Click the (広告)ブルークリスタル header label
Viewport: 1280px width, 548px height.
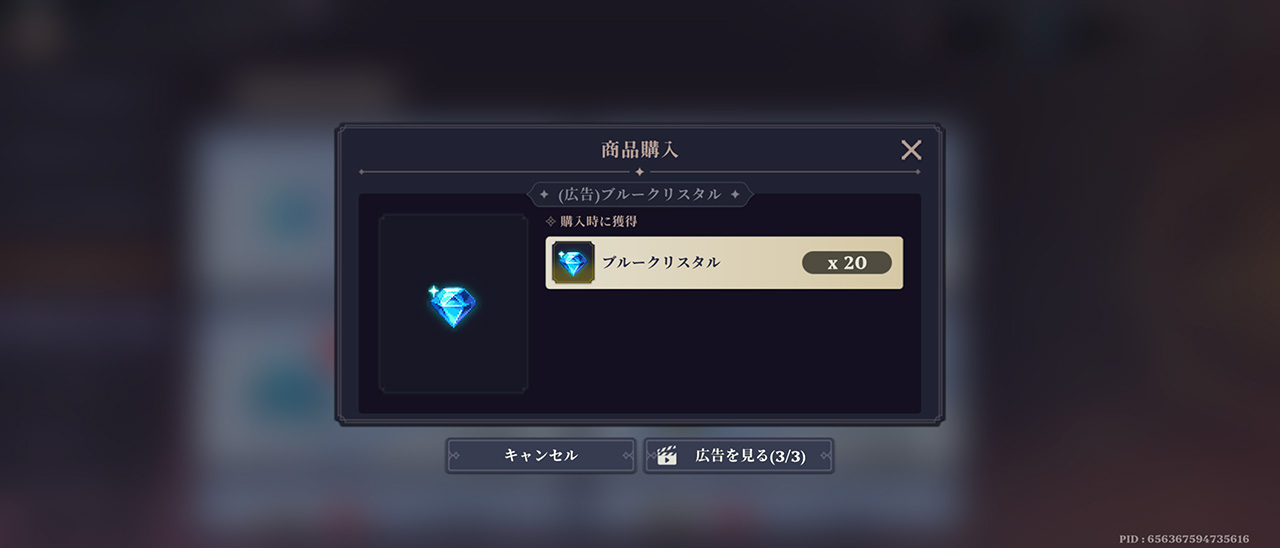point(639,194)
